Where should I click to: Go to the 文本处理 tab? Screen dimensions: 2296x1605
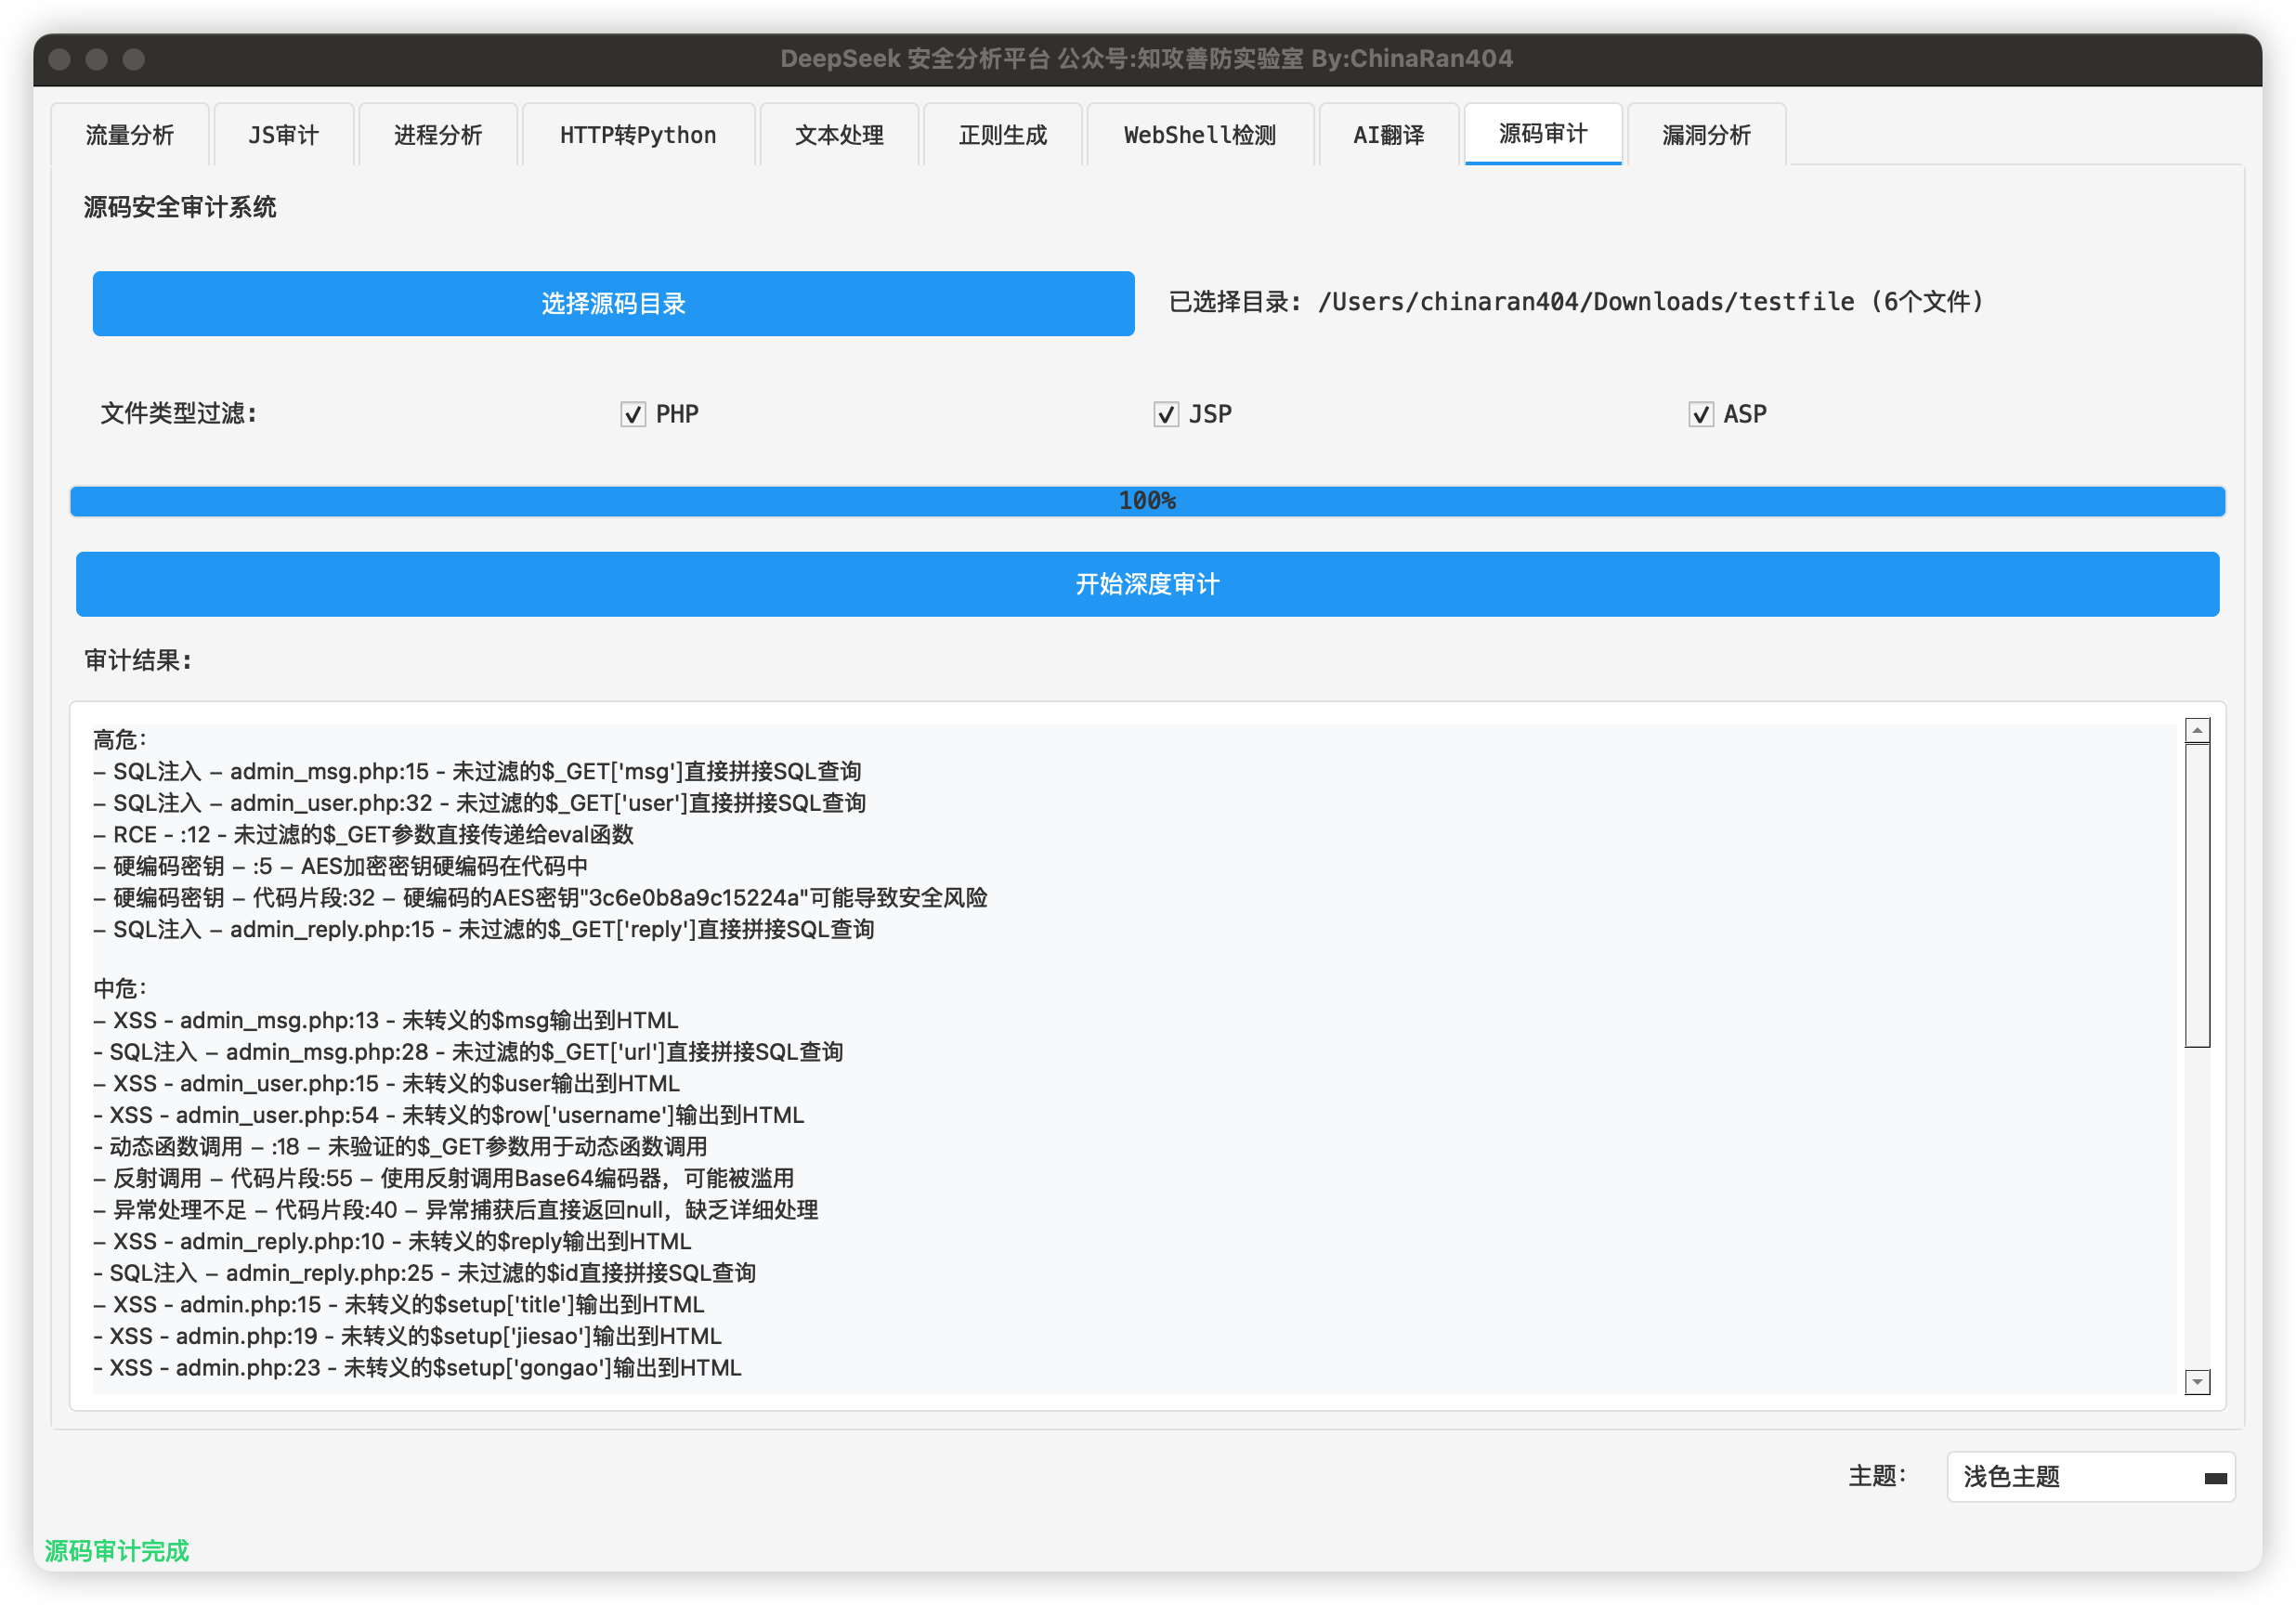point(839,135)
